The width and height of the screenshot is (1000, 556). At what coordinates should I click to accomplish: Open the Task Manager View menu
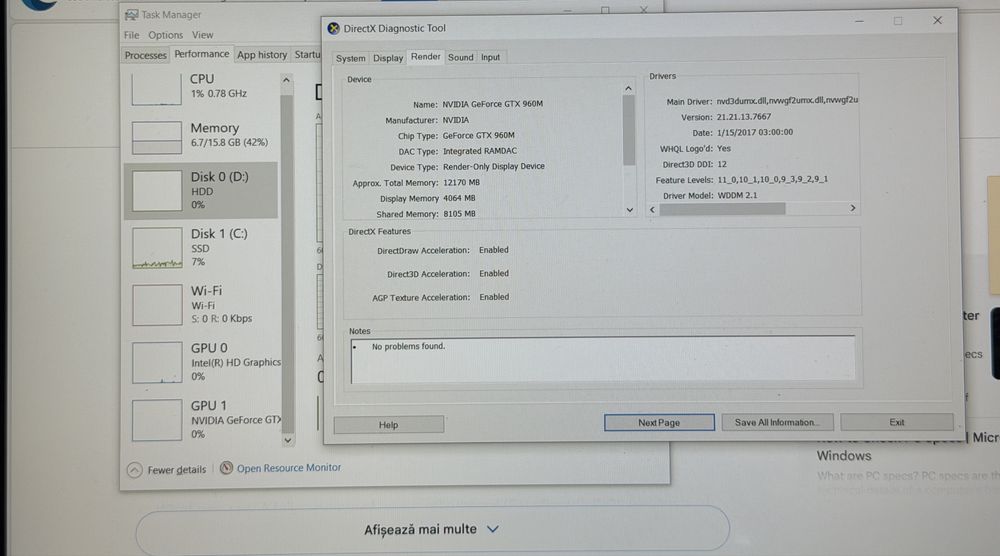point(202,35)
